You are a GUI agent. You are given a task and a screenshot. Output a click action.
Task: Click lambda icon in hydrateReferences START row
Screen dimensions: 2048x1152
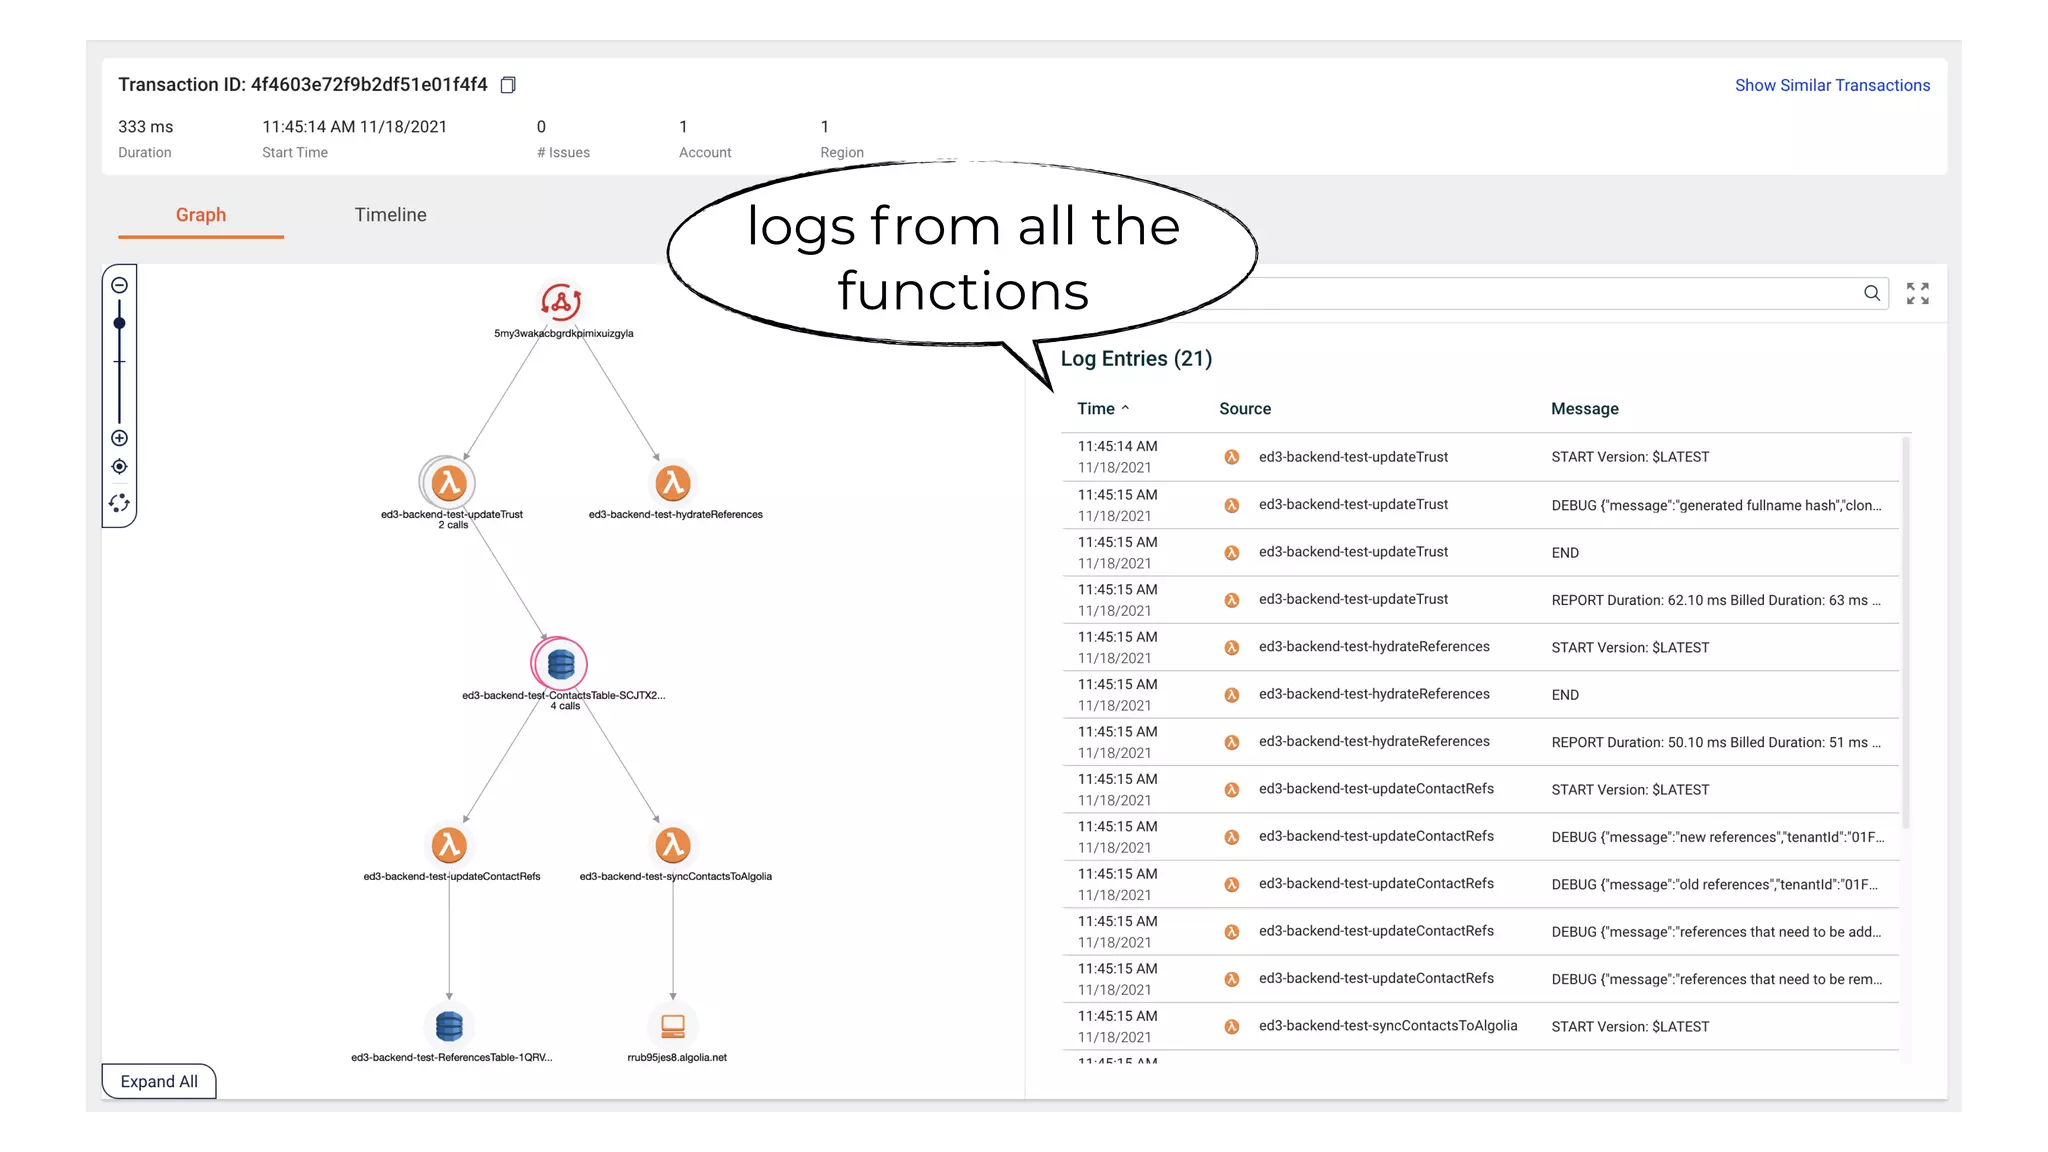[1232, 647]
